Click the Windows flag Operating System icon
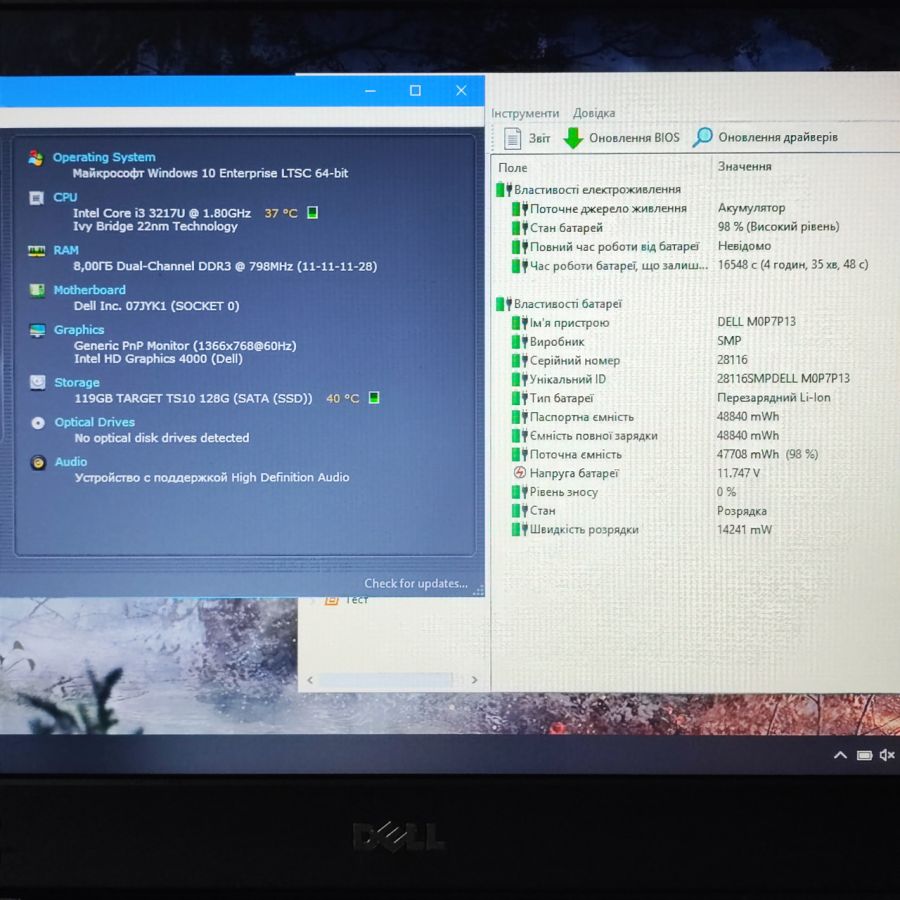Screen dimensions: 900x900 point(36,158)
